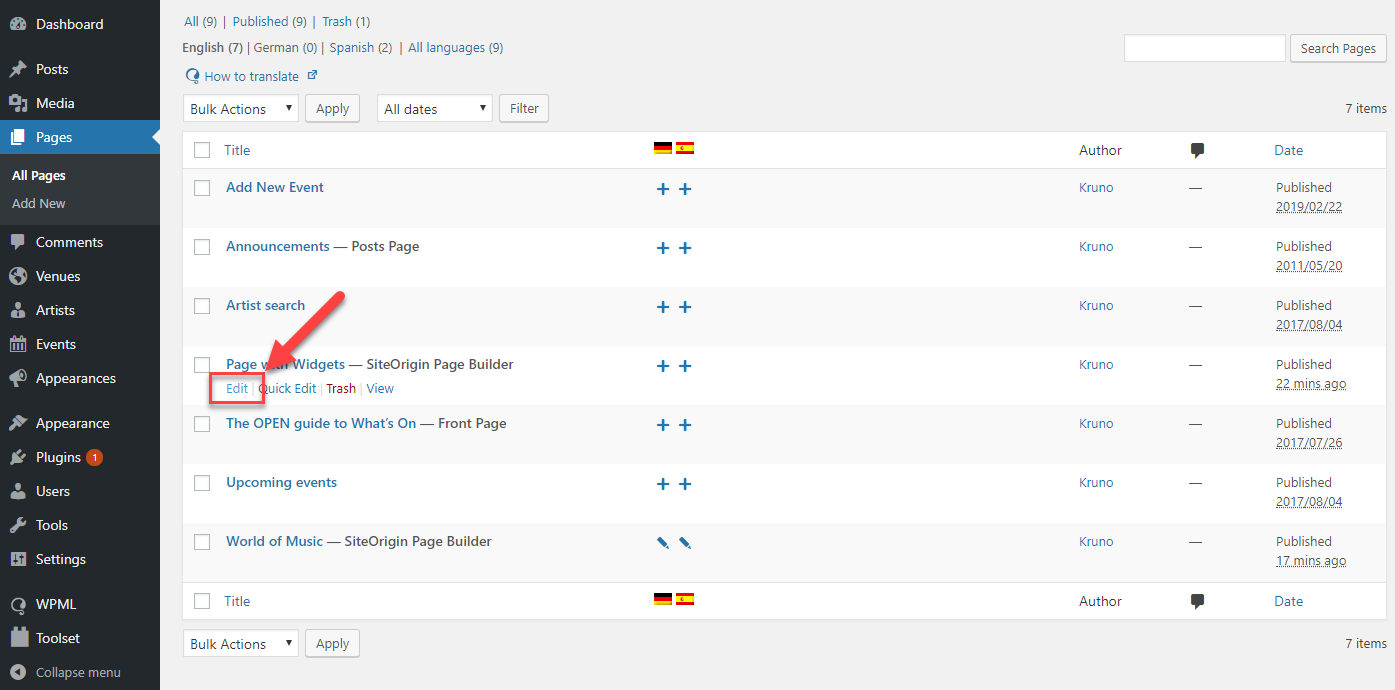The width and height of the screenshot is (1395, 690).
Task: Add German translation for Announcements page
Action: tap(662, 248)
